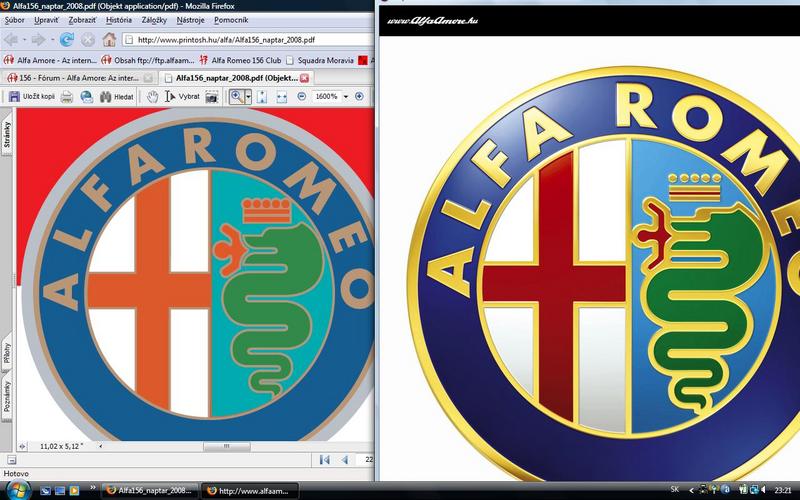Viewport: 800px width, 500px height.
Task: Click the zoom out minus button
Action: pyautogui.click(x=302, y=96)
